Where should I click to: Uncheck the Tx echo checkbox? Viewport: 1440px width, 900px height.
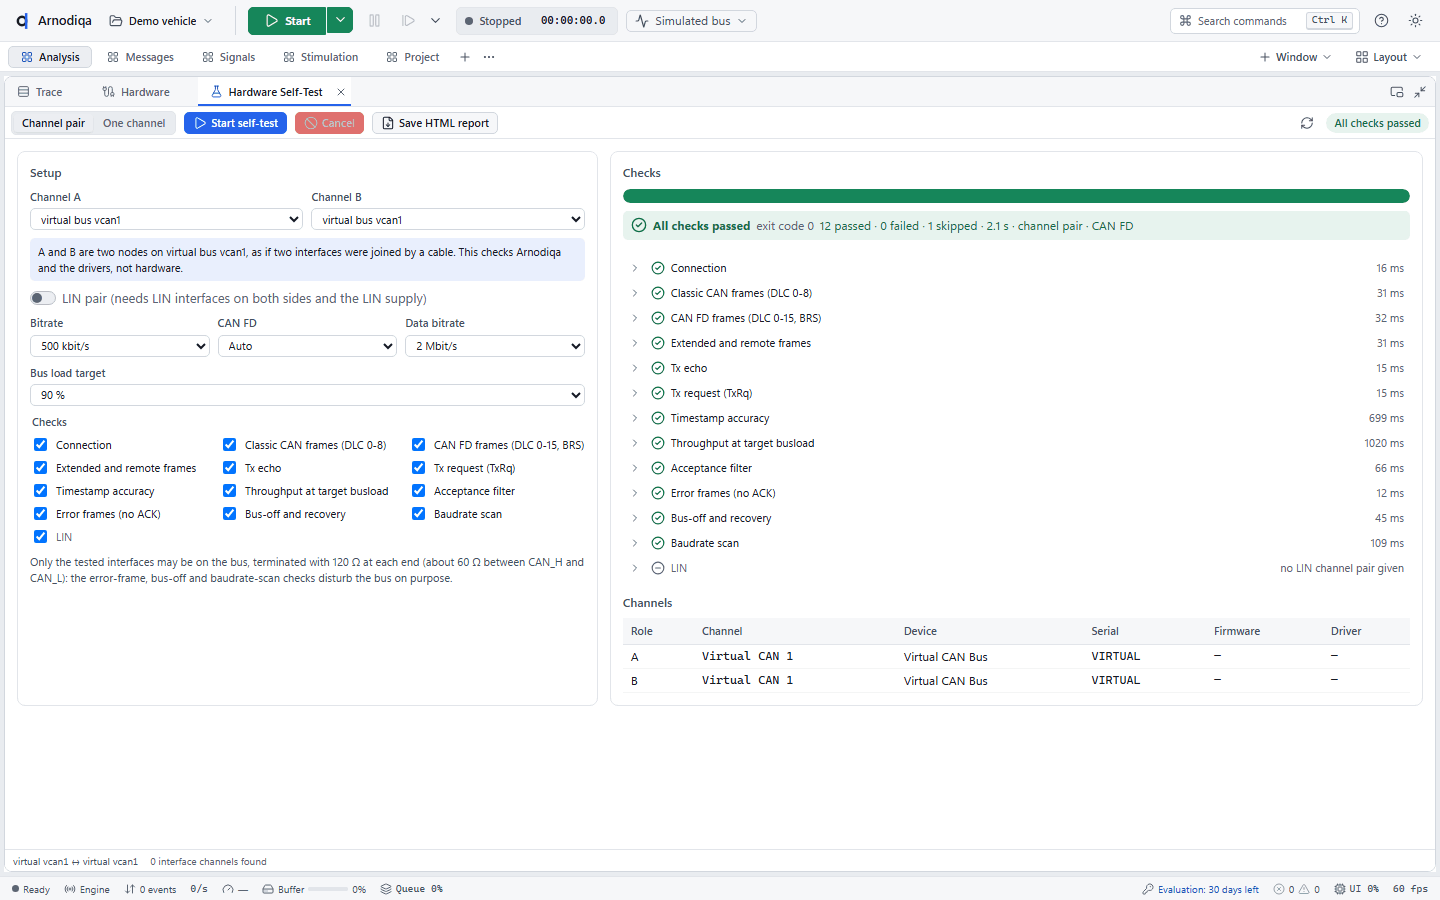pos(230,468)
